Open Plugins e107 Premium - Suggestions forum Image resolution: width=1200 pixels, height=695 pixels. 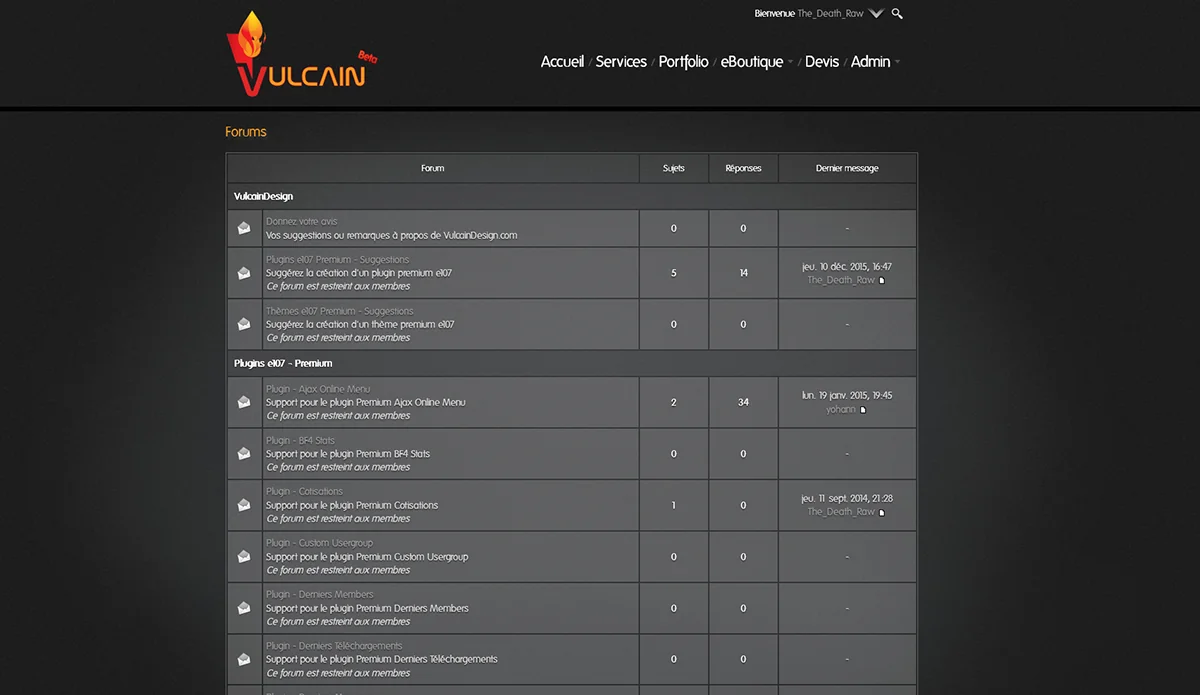(338, 259)
